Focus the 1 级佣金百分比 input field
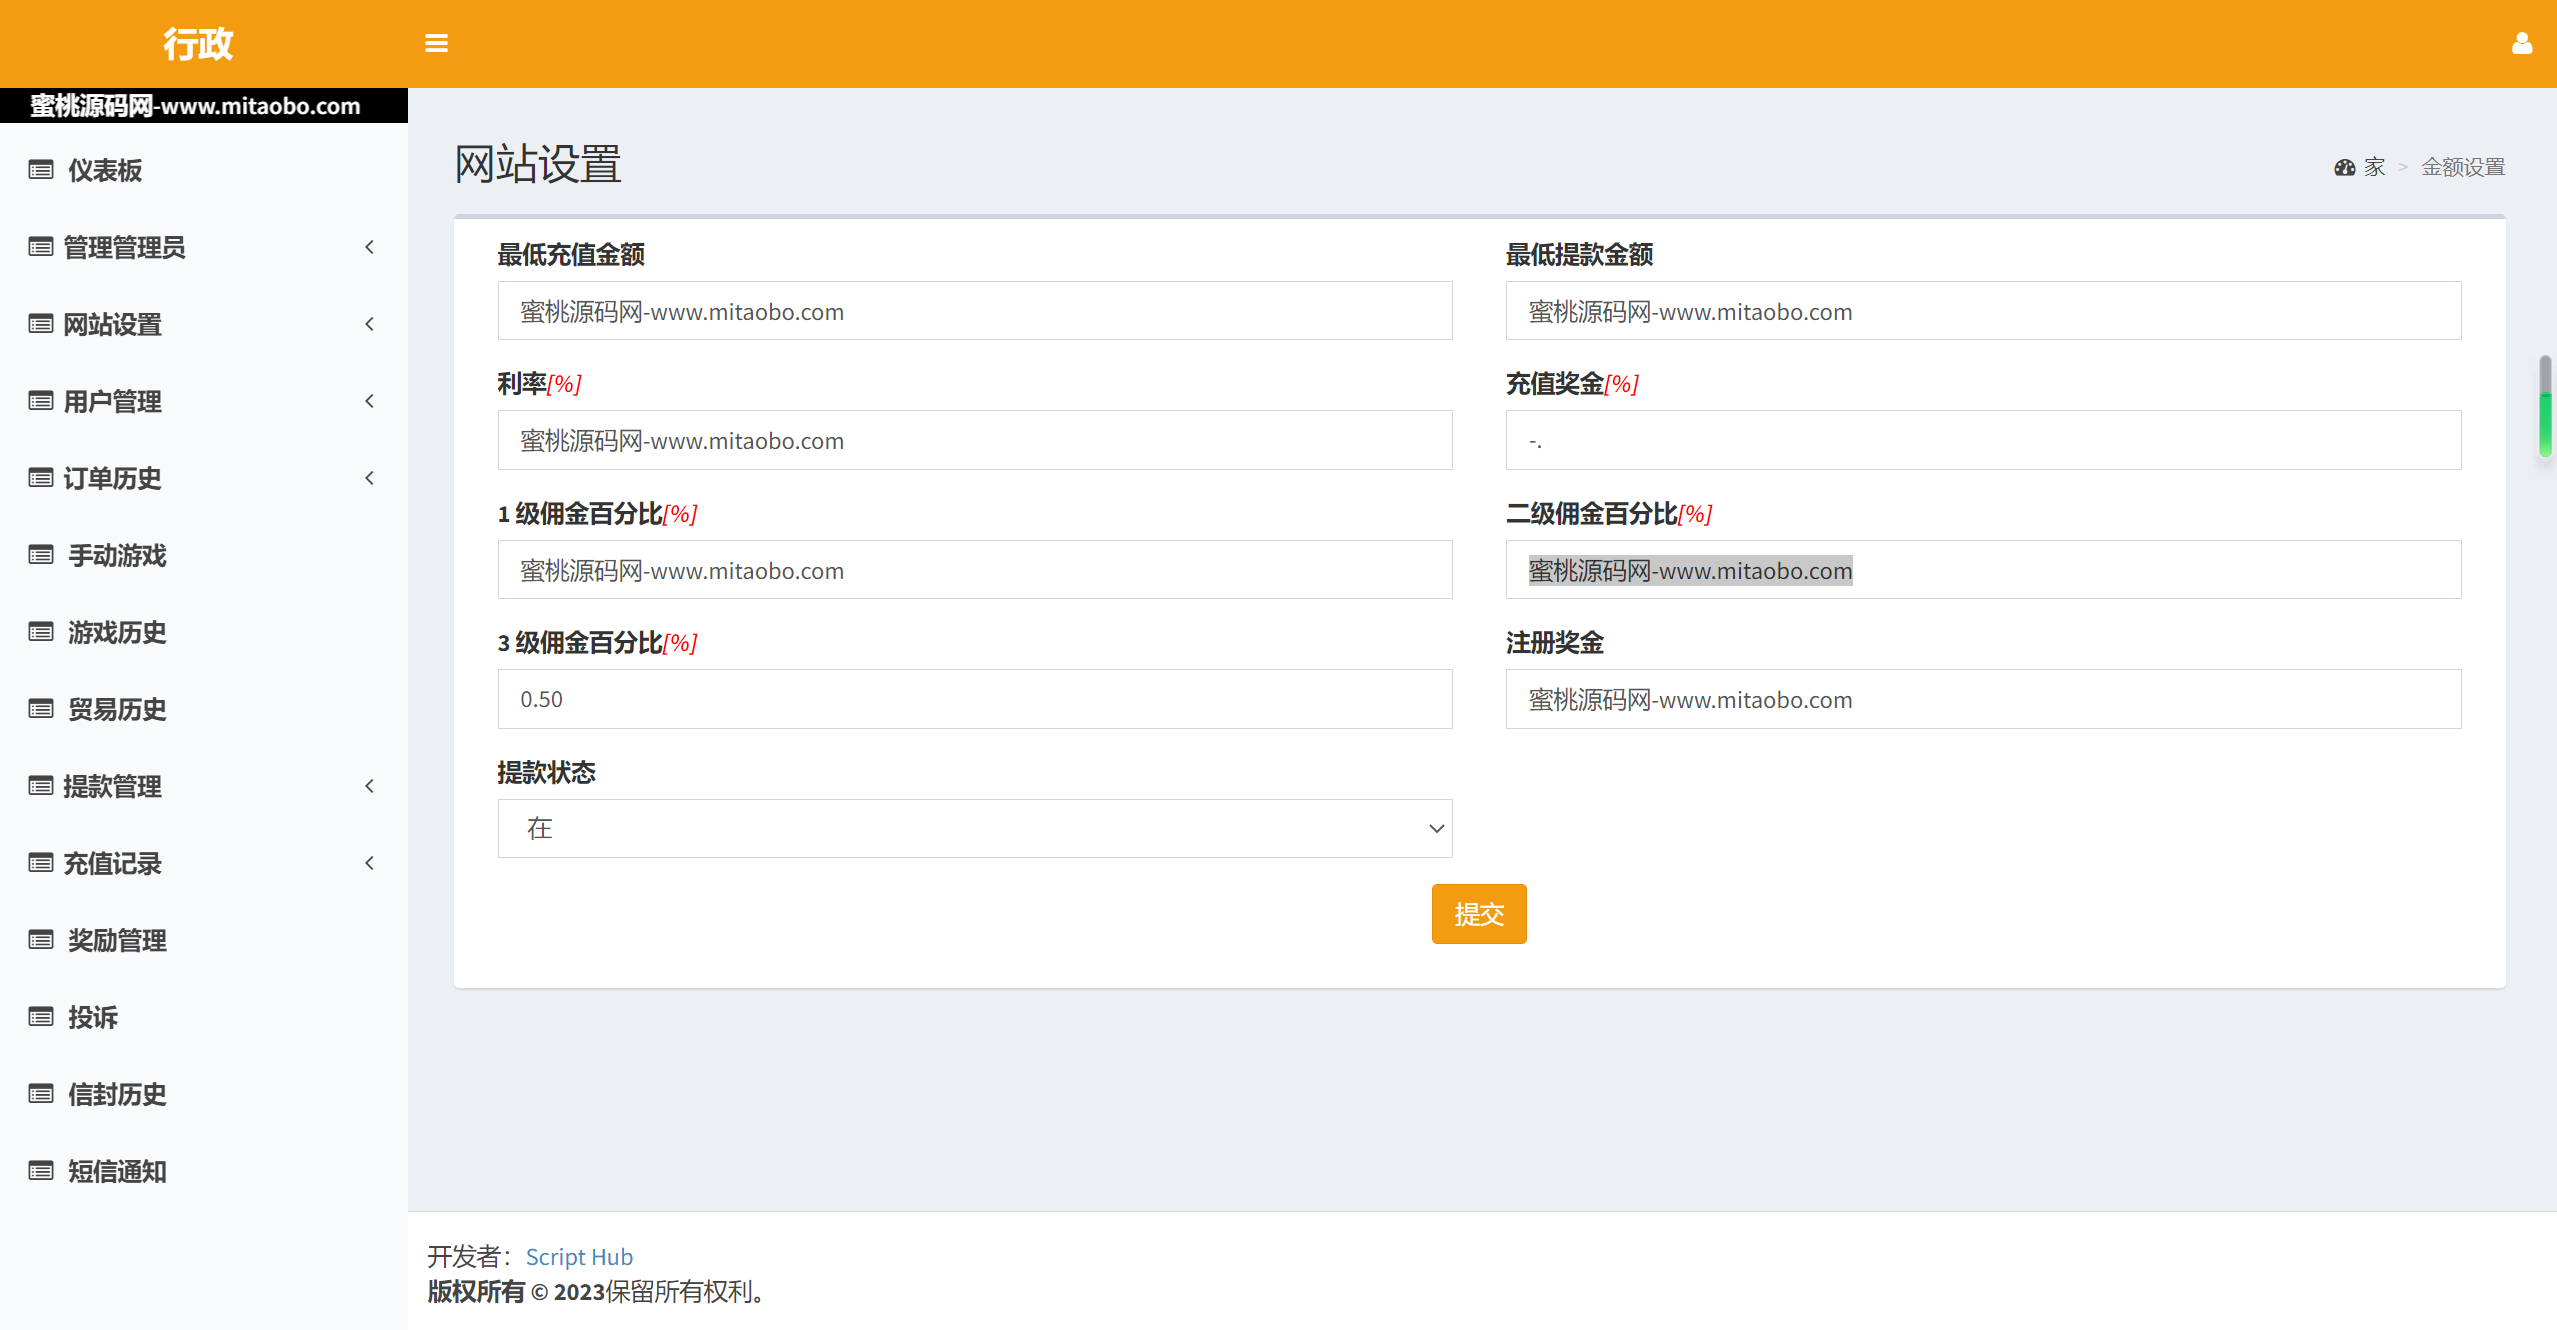This screenshot has width=2557, height=1330. (x=975, y=570)
